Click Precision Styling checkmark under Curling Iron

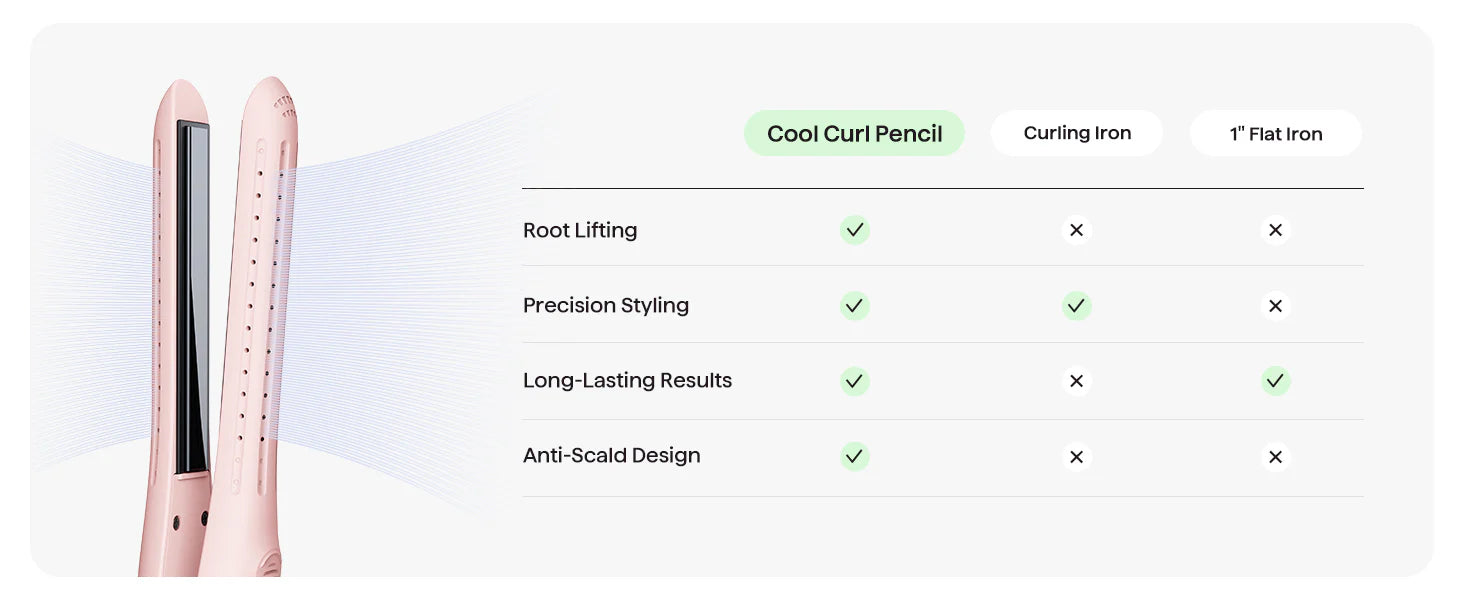(1076, 306)
